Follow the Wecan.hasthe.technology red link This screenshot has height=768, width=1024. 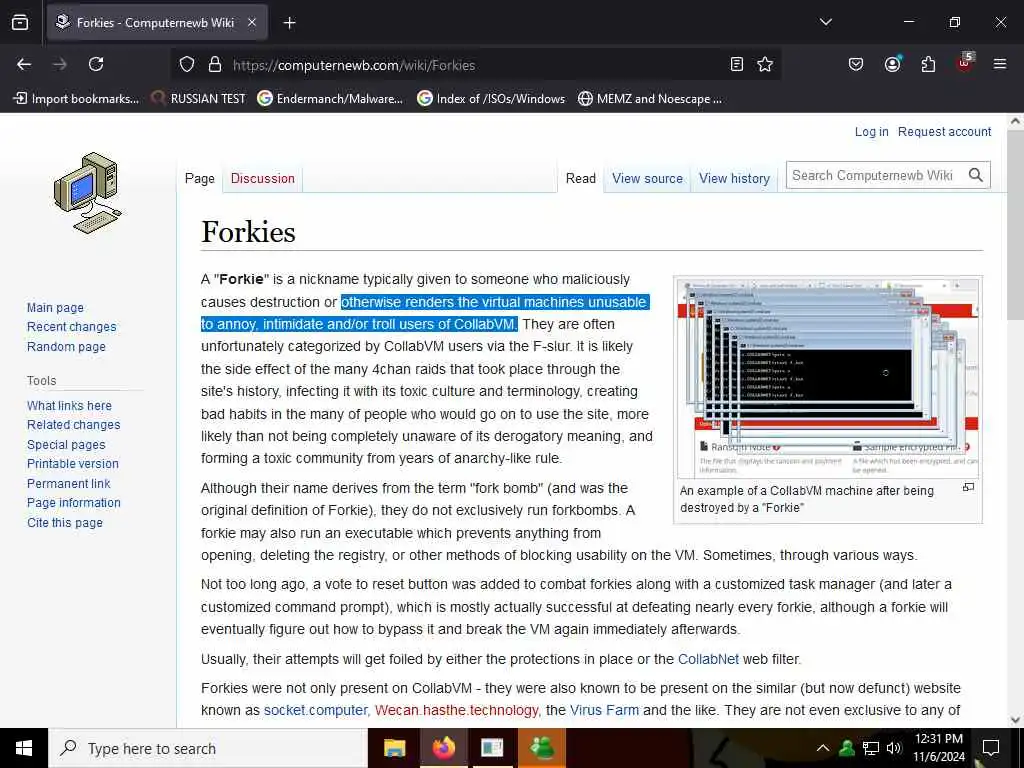[456, 710]
